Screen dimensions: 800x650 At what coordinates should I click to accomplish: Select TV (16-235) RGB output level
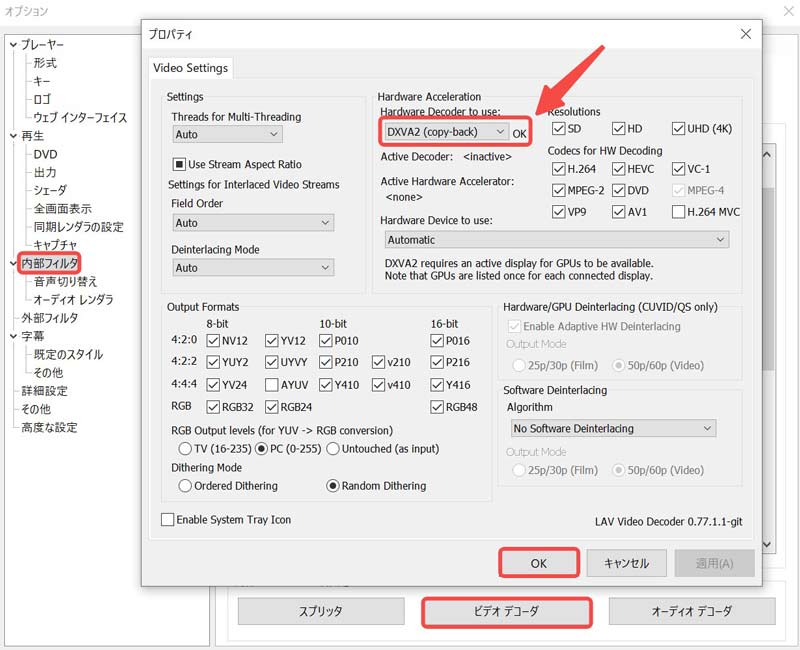[185, 449]
